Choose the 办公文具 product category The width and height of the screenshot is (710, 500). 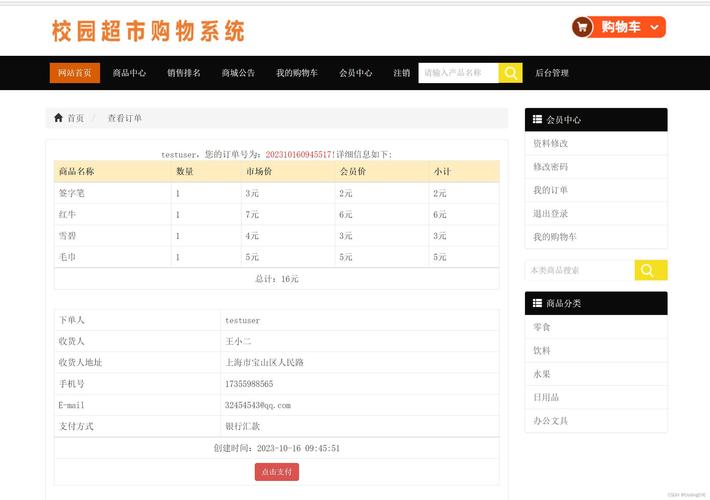pyautogui.click(x=550, y=421)
